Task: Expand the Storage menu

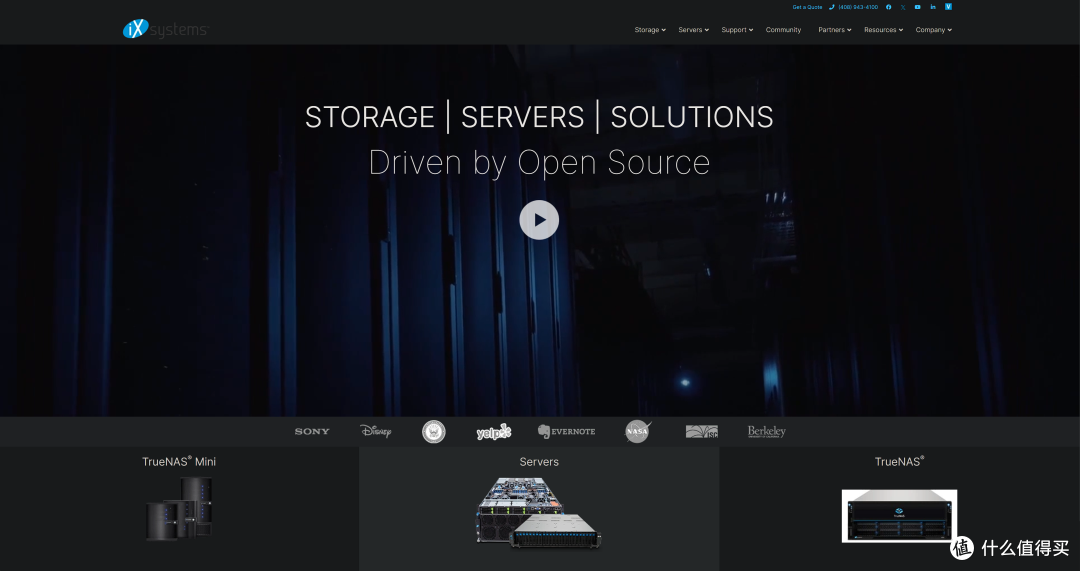Action: [650, 30]
